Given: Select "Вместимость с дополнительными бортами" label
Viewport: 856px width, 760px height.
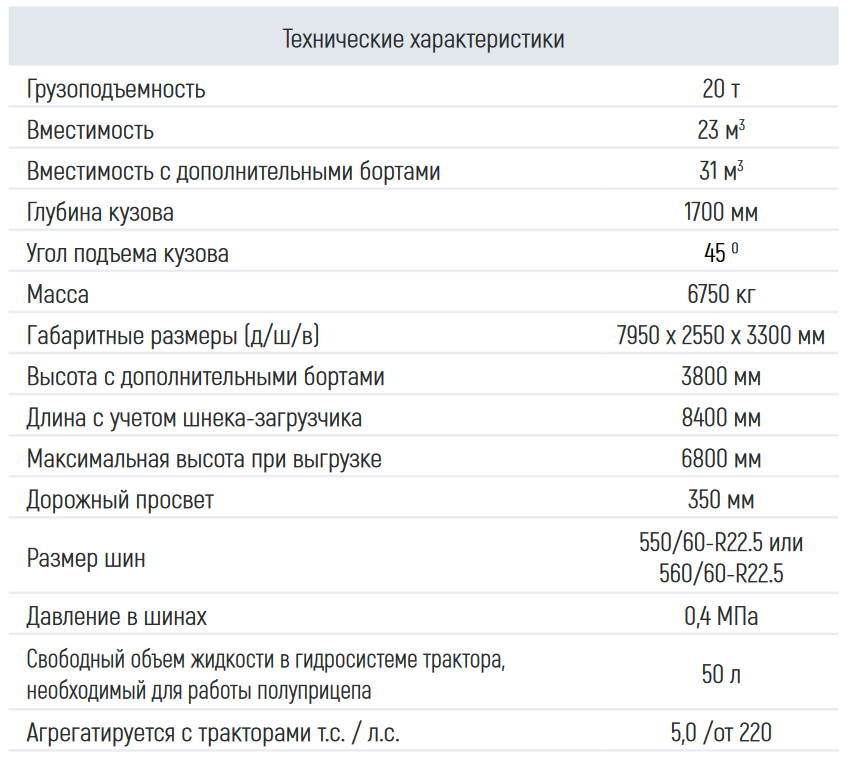Looking at the screenshot, I should click(x=233, y=171).
